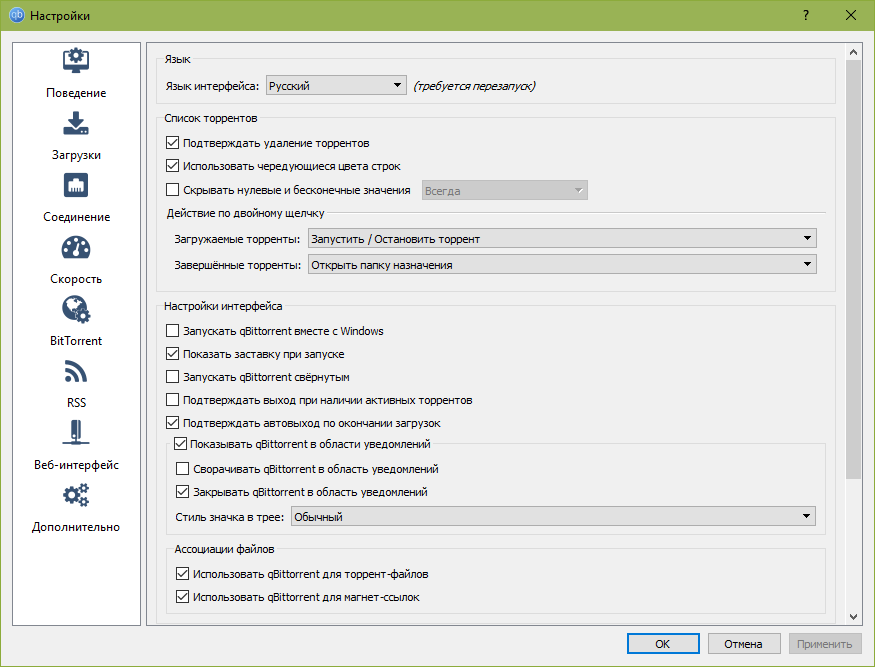Select the Соединение tab label
The width and height of the screenshot is (875, 667).
point(76,217)
